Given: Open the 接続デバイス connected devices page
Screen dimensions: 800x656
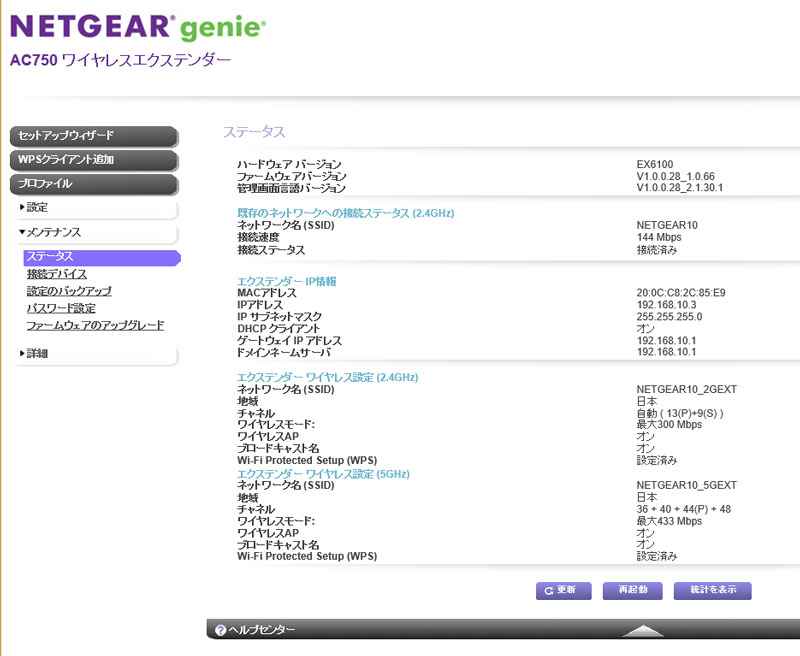Looking at the screenshot, I should 57,274.
